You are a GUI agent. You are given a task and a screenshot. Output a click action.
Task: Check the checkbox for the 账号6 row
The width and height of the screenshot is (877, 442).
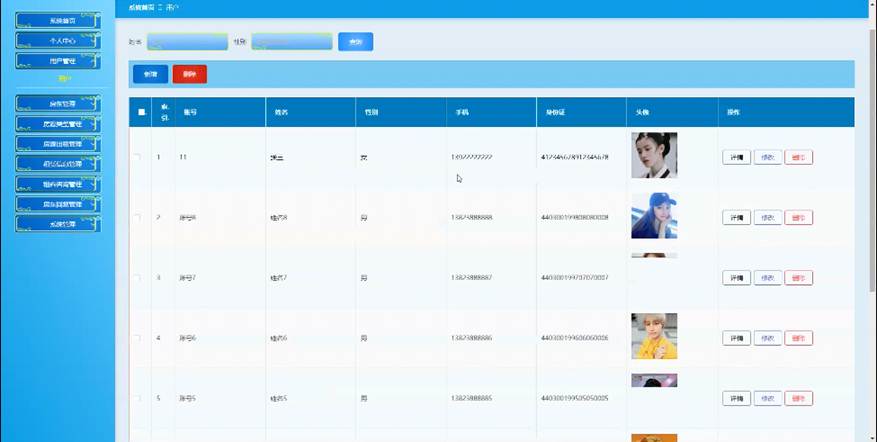[137, 338]
